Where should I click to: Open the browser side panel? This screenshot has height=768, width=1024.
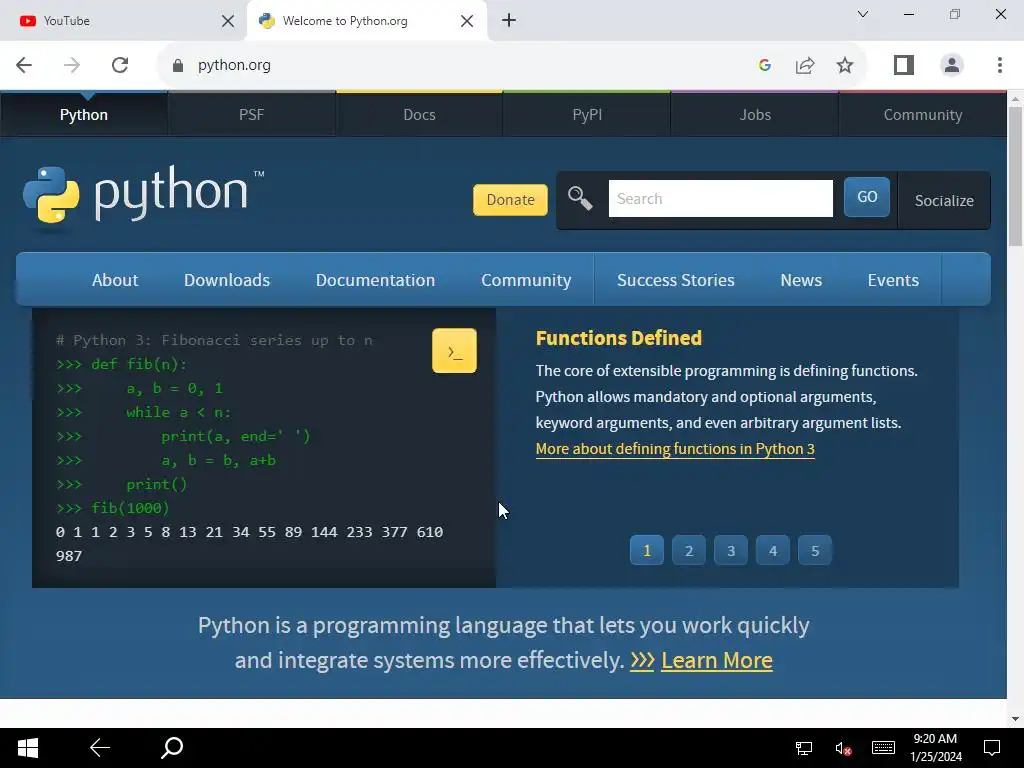pos(904,65)
